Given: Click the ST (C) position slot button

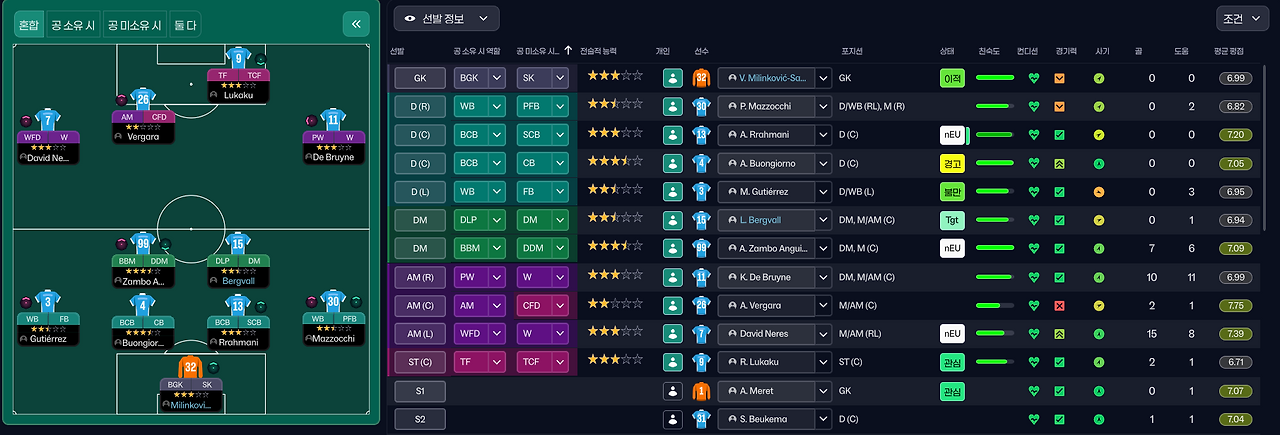Looking at the screenshot, I should 419,361.
